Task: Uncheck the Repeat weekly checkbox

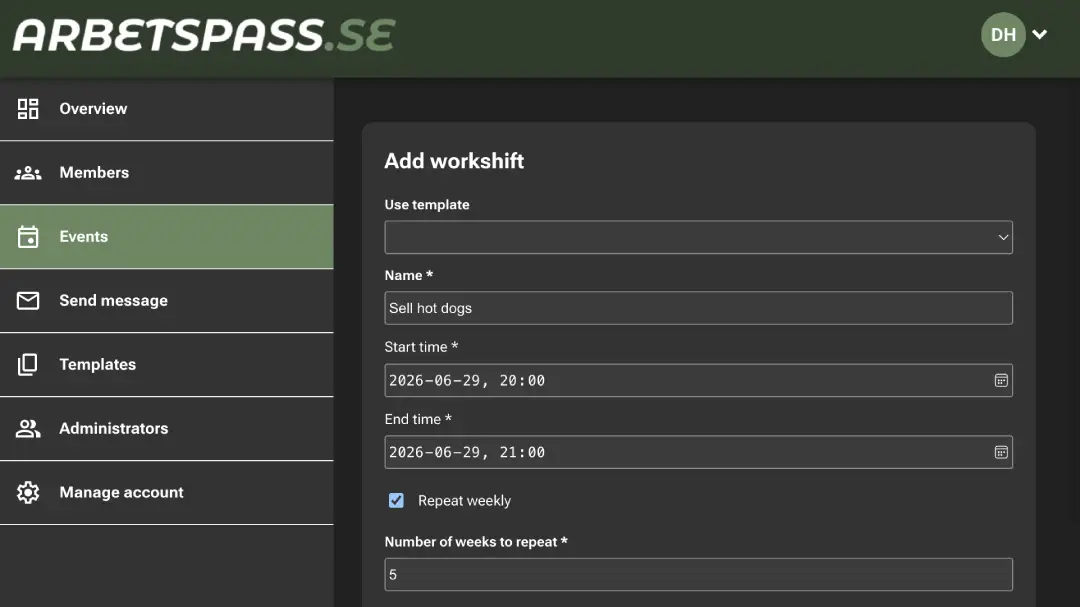Action: pyautogui.click(x=396, y=500)
